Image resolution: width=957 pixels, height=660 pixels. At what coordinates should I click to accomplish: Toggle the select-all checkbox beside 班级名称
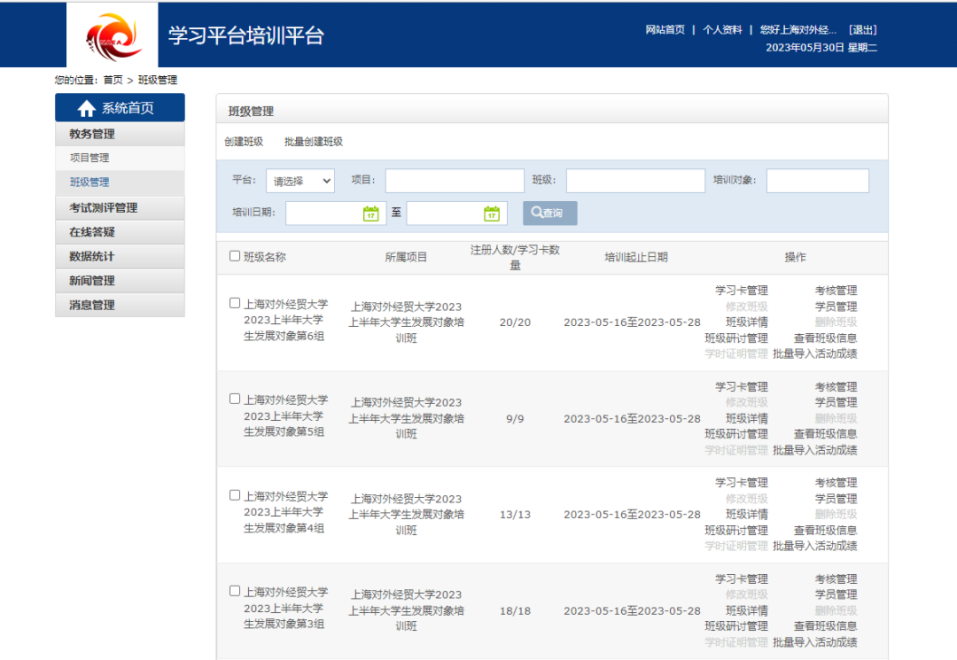(235, 256)
